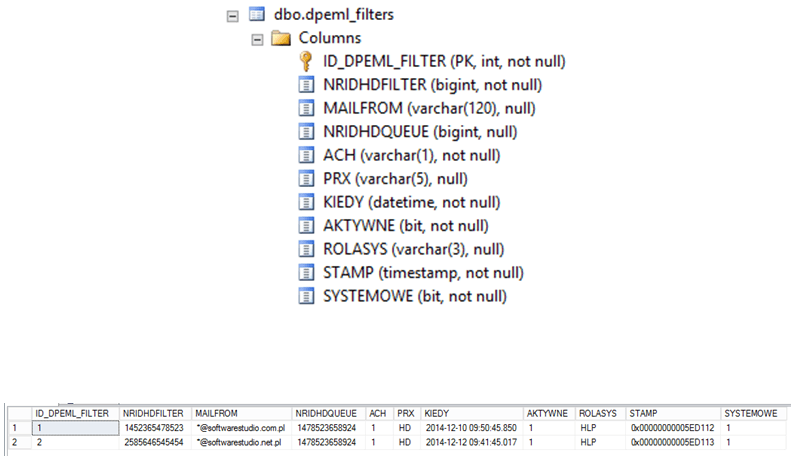
Task: Click the KIEDY grid column header
Action: point(472,413)
